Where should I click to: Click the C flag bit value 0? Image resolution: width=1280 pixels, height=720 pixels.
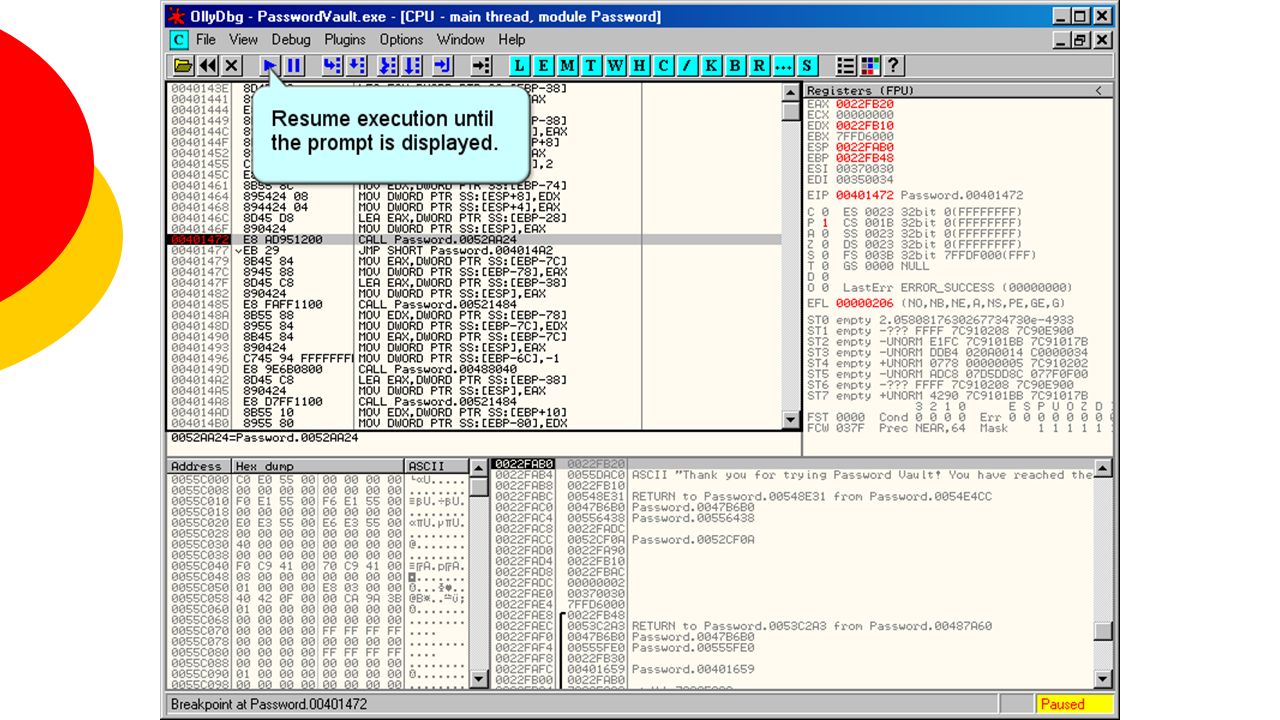825,212
